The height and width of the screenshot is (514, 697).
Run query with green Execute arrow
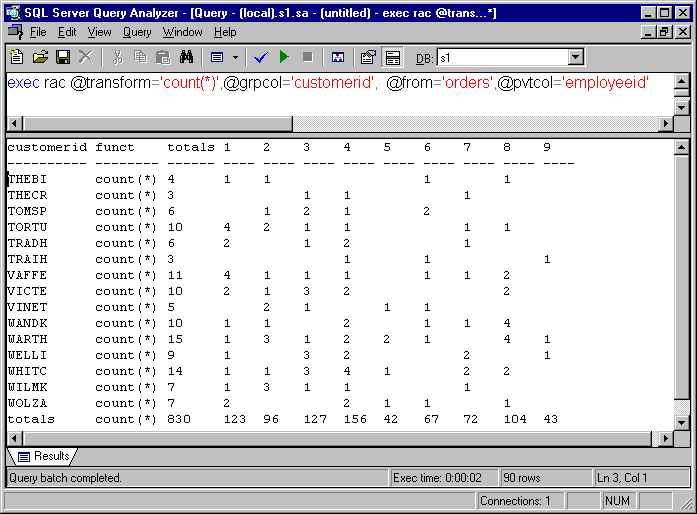pos(284,57)
